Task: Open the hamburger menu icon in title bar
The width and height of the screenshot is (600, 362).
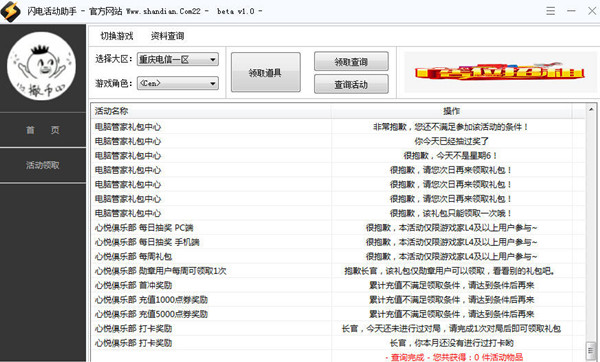Action: 551,11
